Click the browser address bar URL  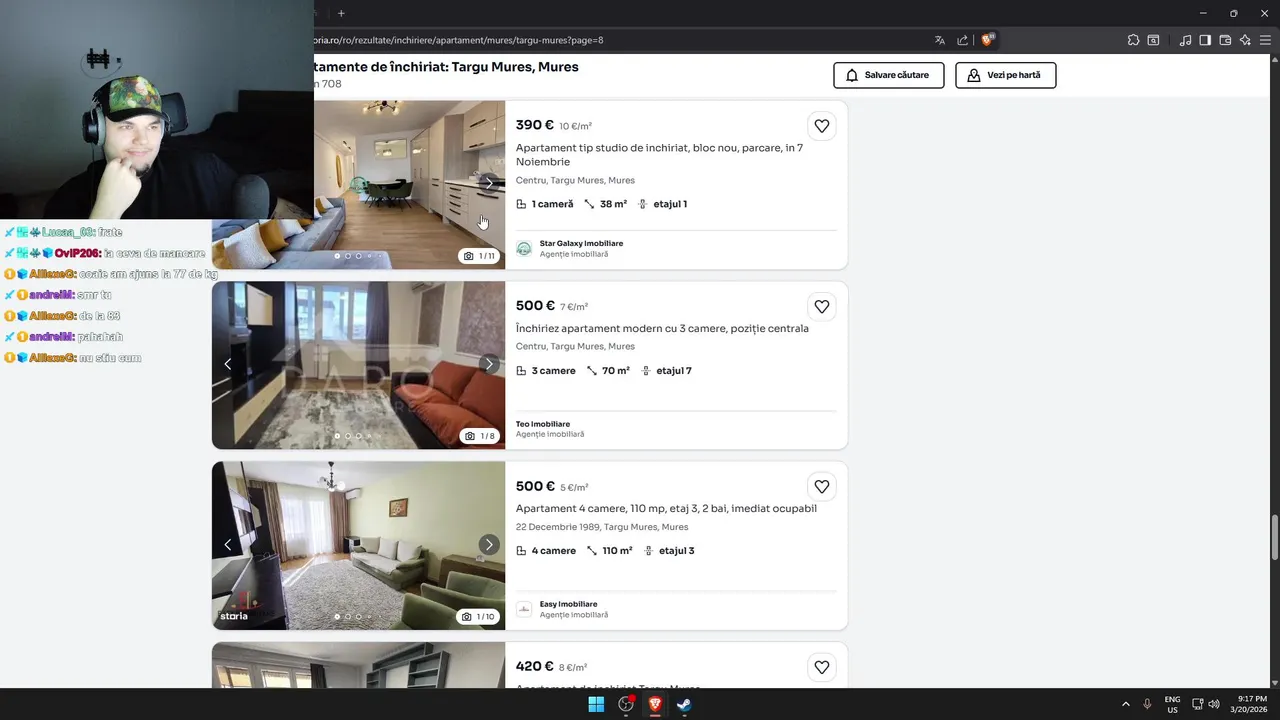[x=458, y=40]
